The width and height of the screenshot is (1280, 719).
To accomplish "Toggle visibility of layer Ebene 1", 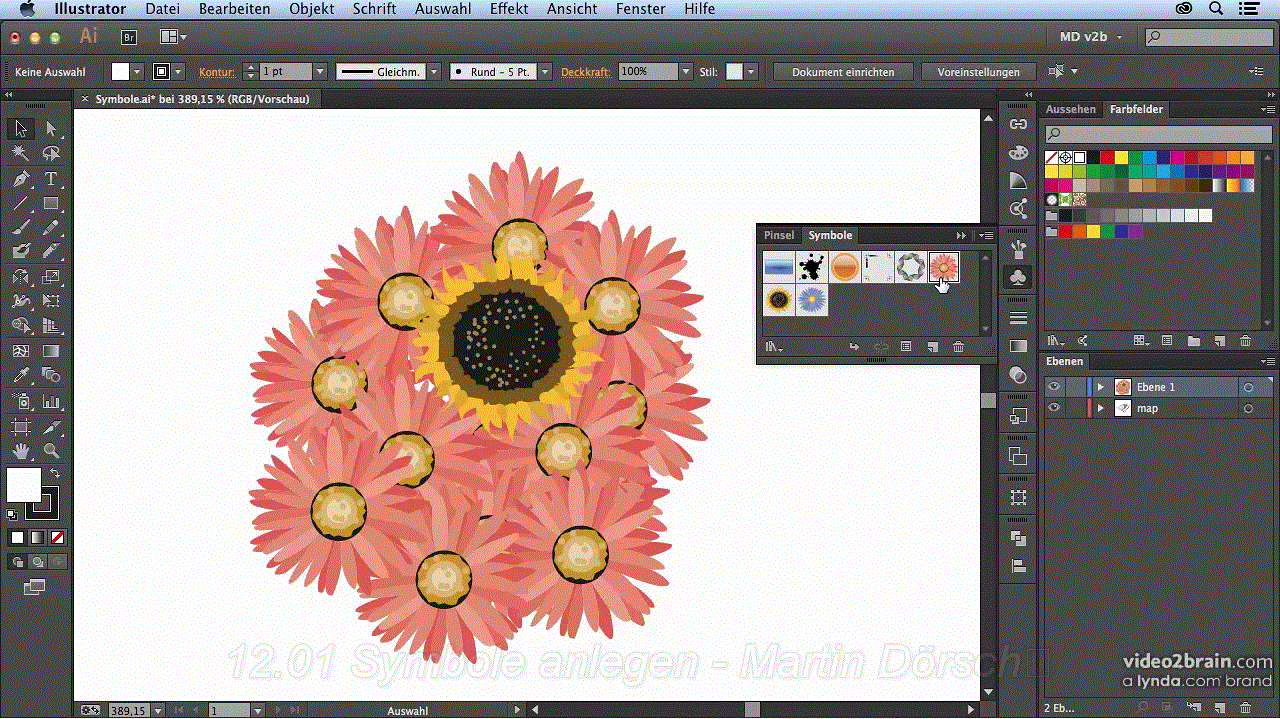I will [x=1054, y=387].
